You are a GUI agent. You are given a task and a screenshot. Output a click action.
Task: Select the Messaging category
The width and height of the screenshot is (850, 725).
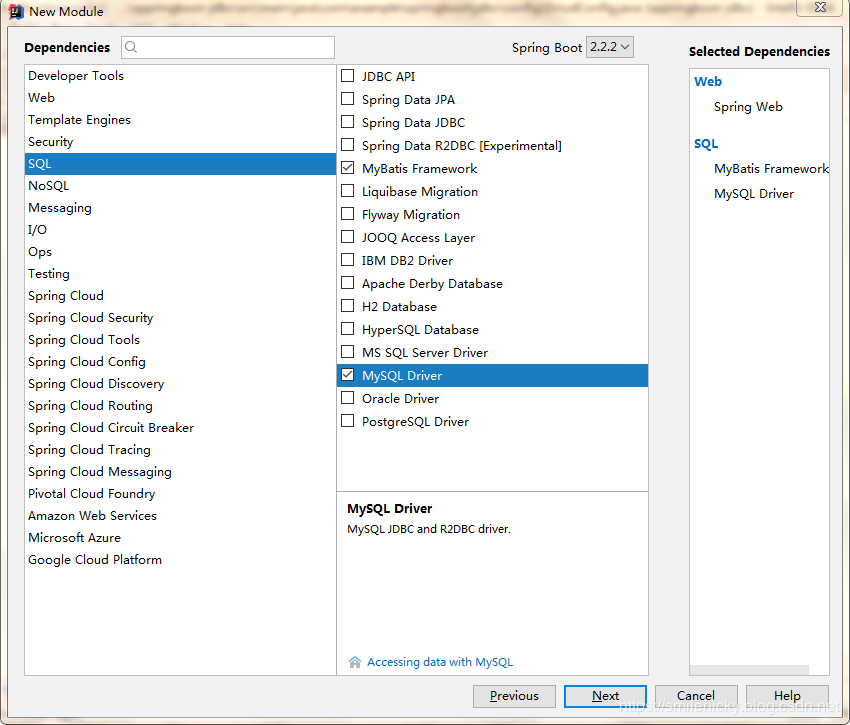point(180,208)
